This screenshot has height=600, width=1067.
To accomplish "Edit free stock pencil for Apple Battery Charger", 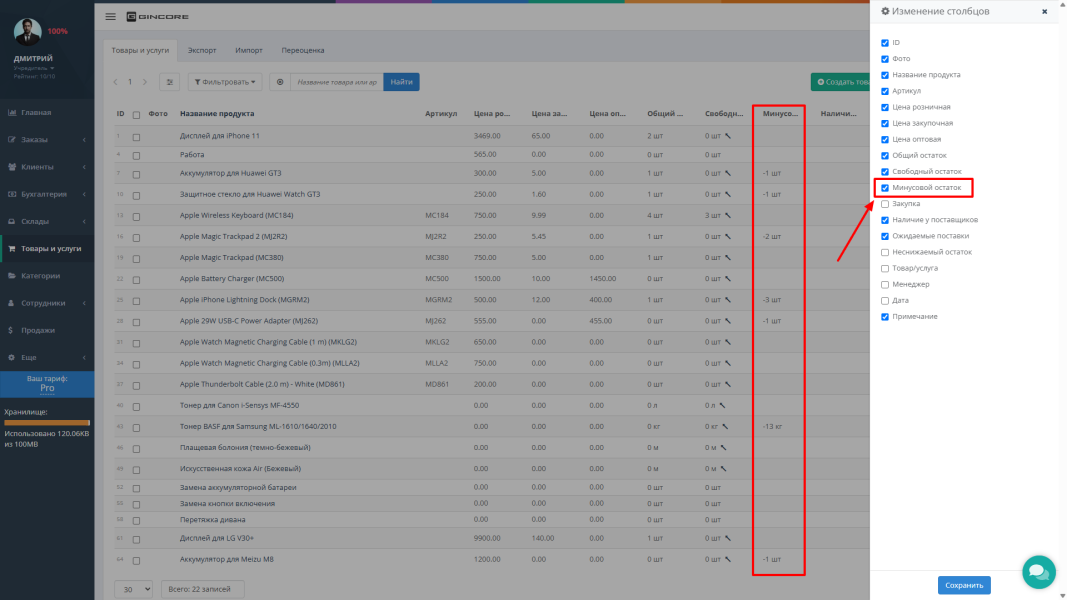I will click(x=727, y=279).
